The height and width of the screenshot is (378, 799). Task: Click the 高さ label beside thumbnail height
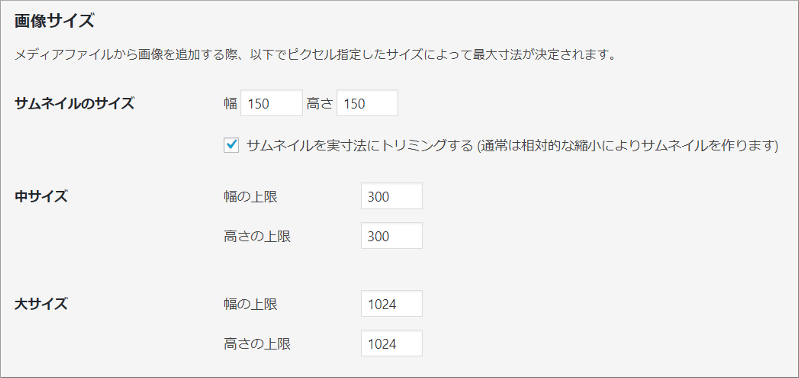[x=319, y=104]
